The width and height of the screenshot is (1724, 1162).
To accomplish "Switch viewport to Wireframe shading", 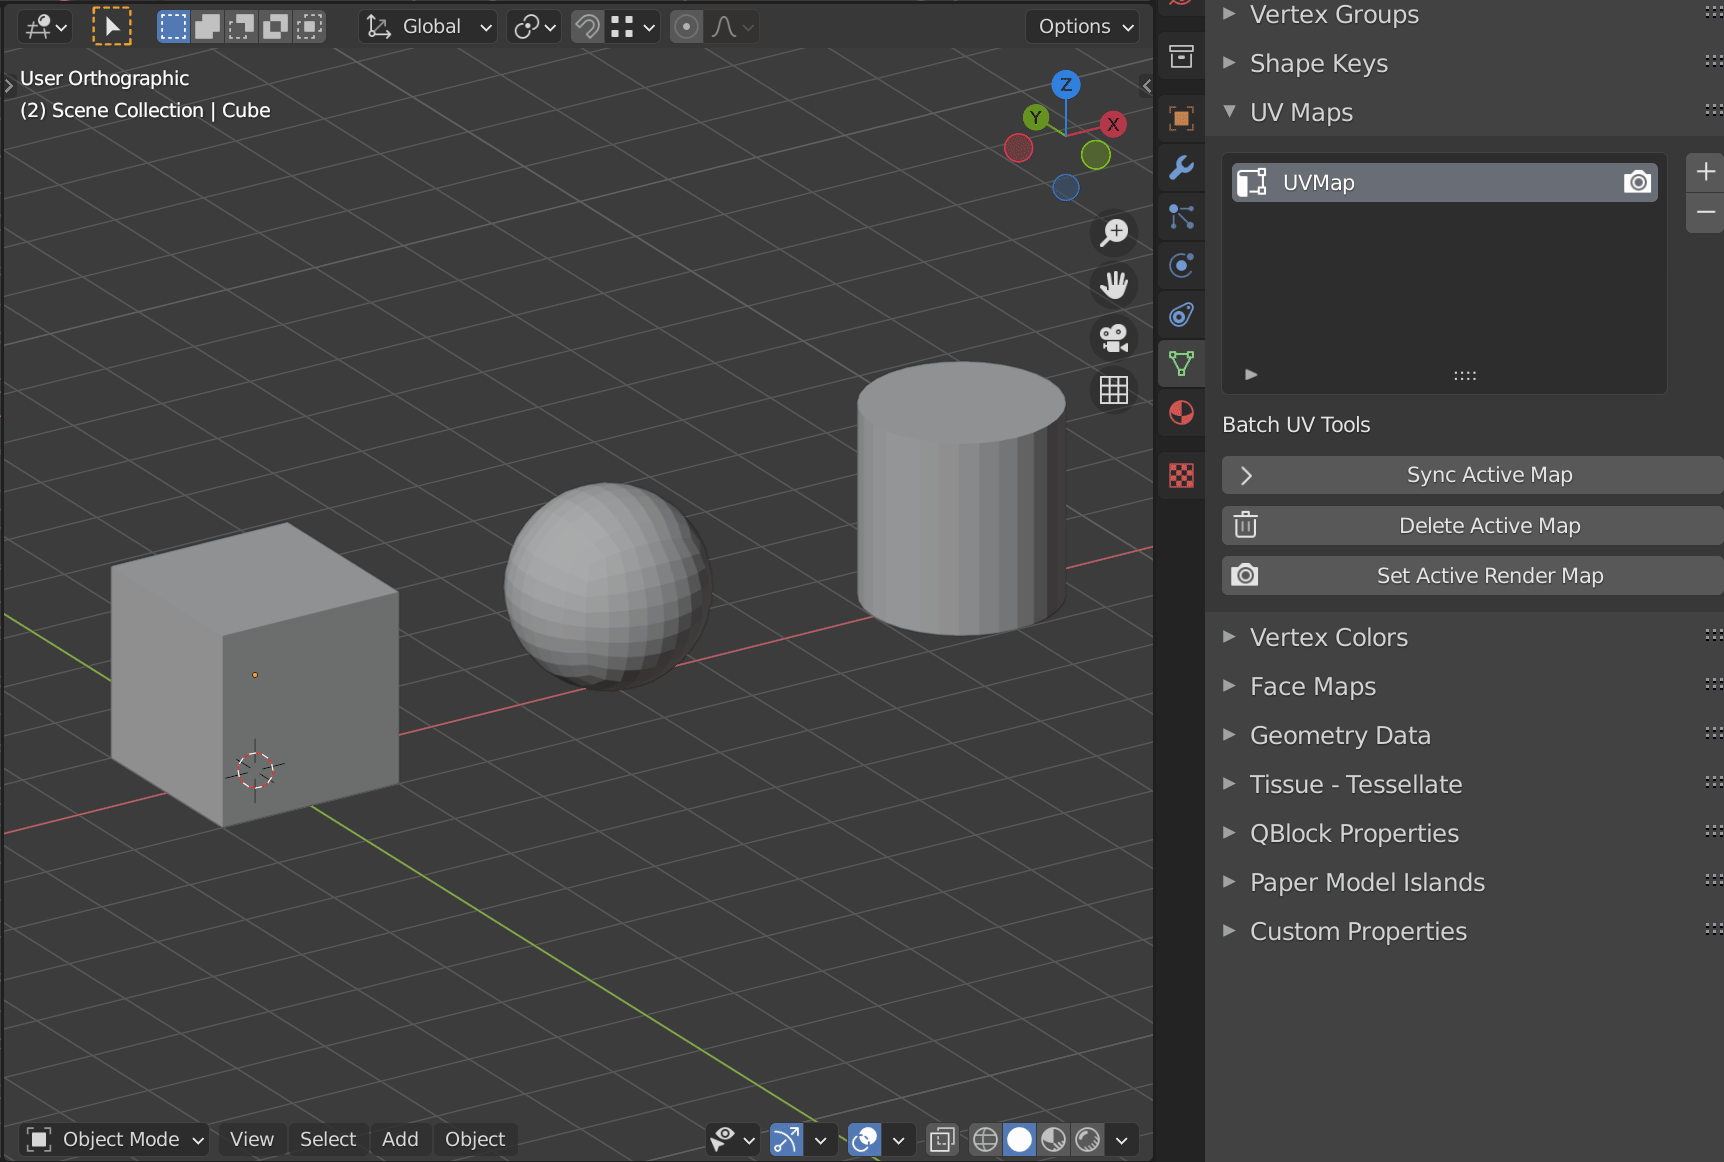I will tap(985, 1139).
